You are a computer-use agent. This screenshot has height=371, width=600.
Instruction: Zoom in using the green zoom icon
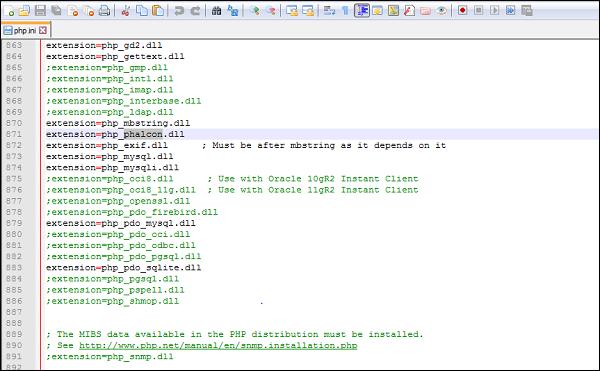click(254, 11)
